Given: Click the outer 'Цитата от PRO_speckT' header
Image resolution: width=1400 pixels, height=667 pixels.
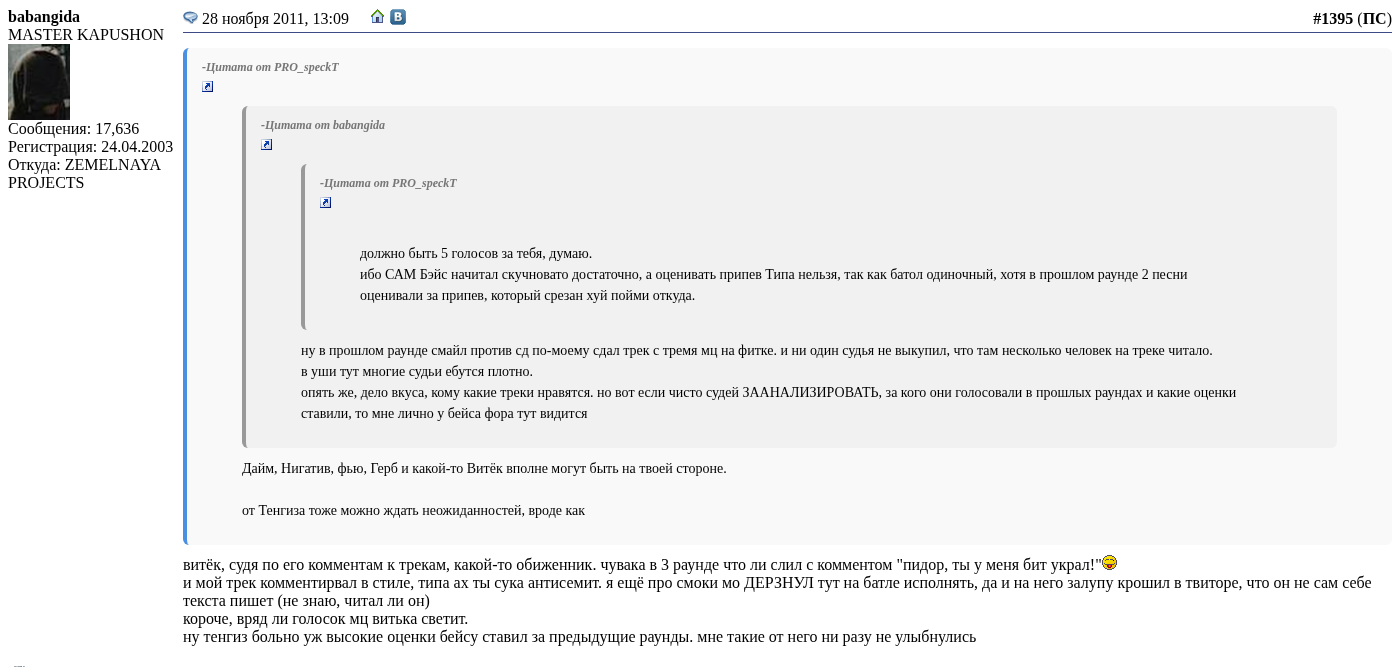Looking at the screenshot, I should click(x=270, y=67).
